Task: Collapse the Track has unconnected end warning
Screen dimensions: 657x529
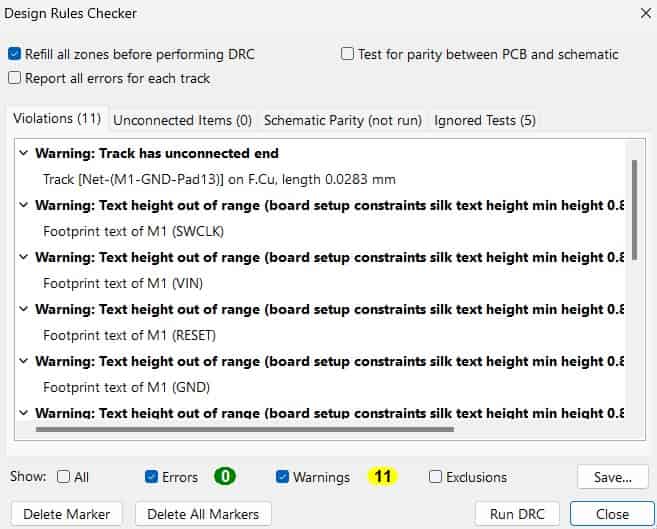Action: 24,154
